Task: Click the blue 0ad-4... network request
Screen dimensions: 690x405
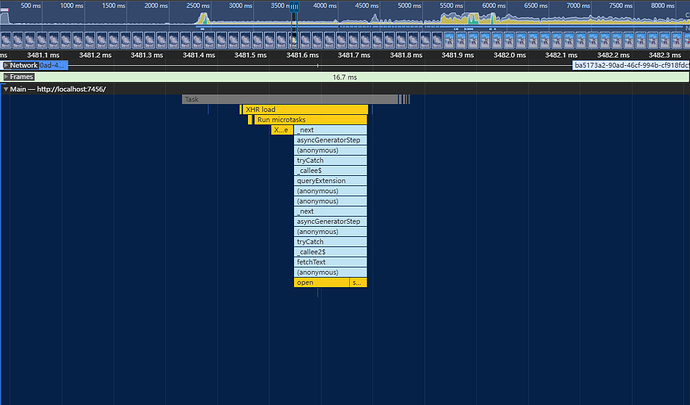Action: (x=53, y=65)
